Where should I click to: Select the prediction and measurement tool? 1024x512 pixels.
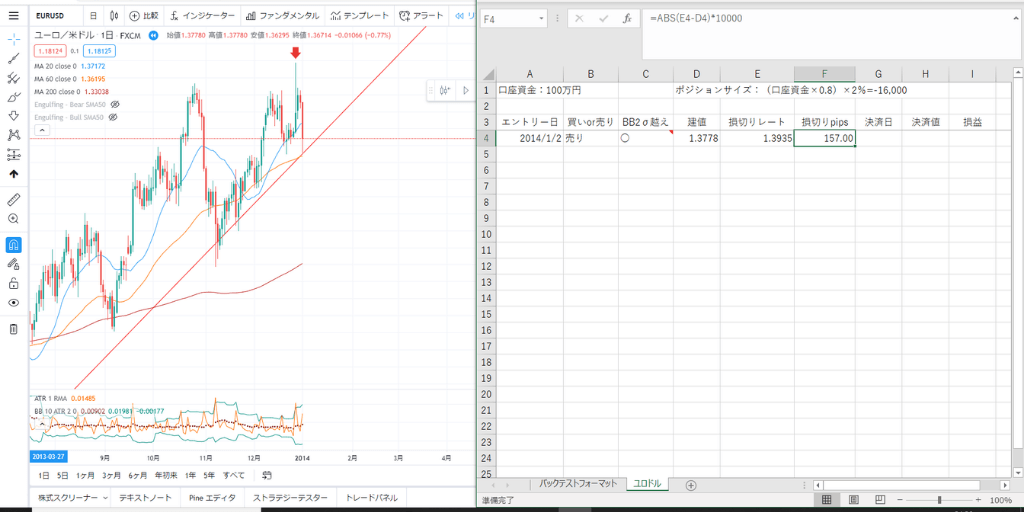pyautogui.click(x=14, y=155)
